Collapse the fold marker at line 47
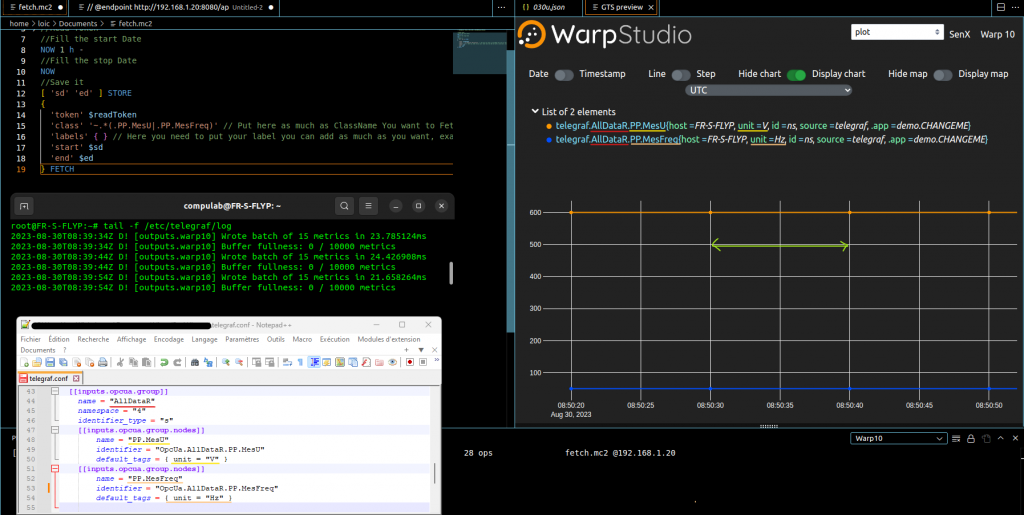 pos(55,430)
